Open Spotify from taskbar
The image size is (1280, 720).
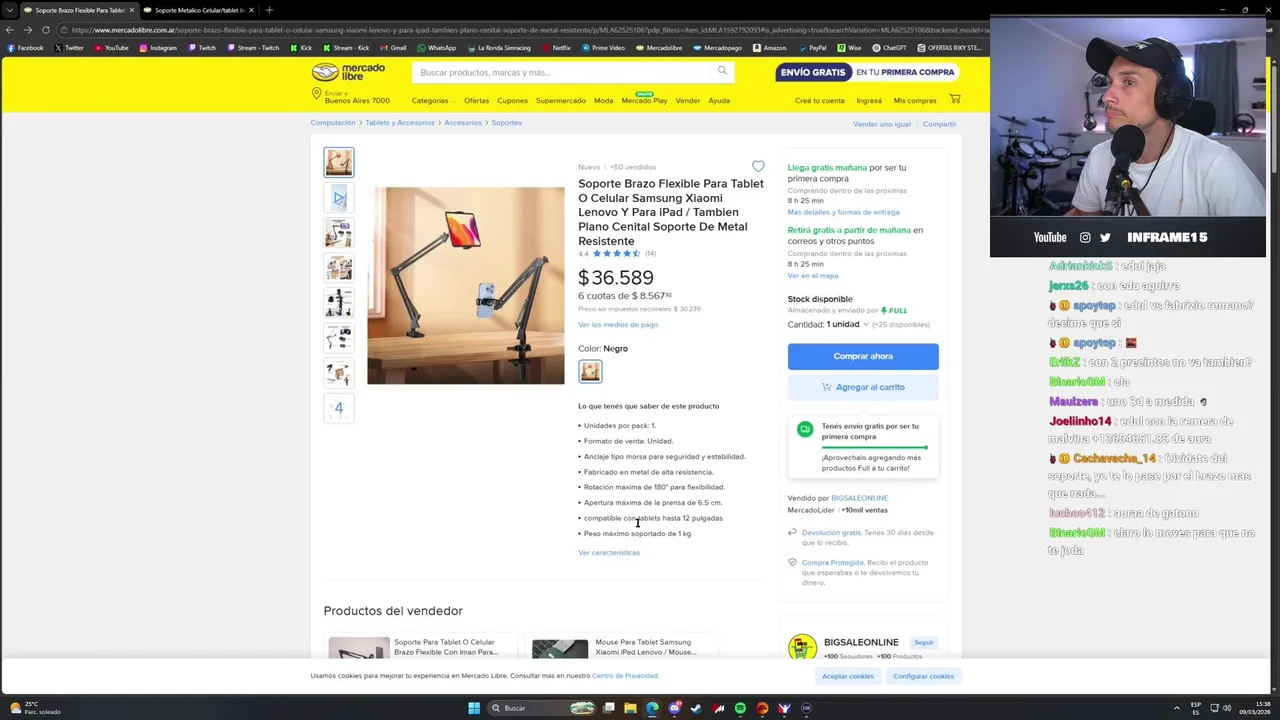740,708
